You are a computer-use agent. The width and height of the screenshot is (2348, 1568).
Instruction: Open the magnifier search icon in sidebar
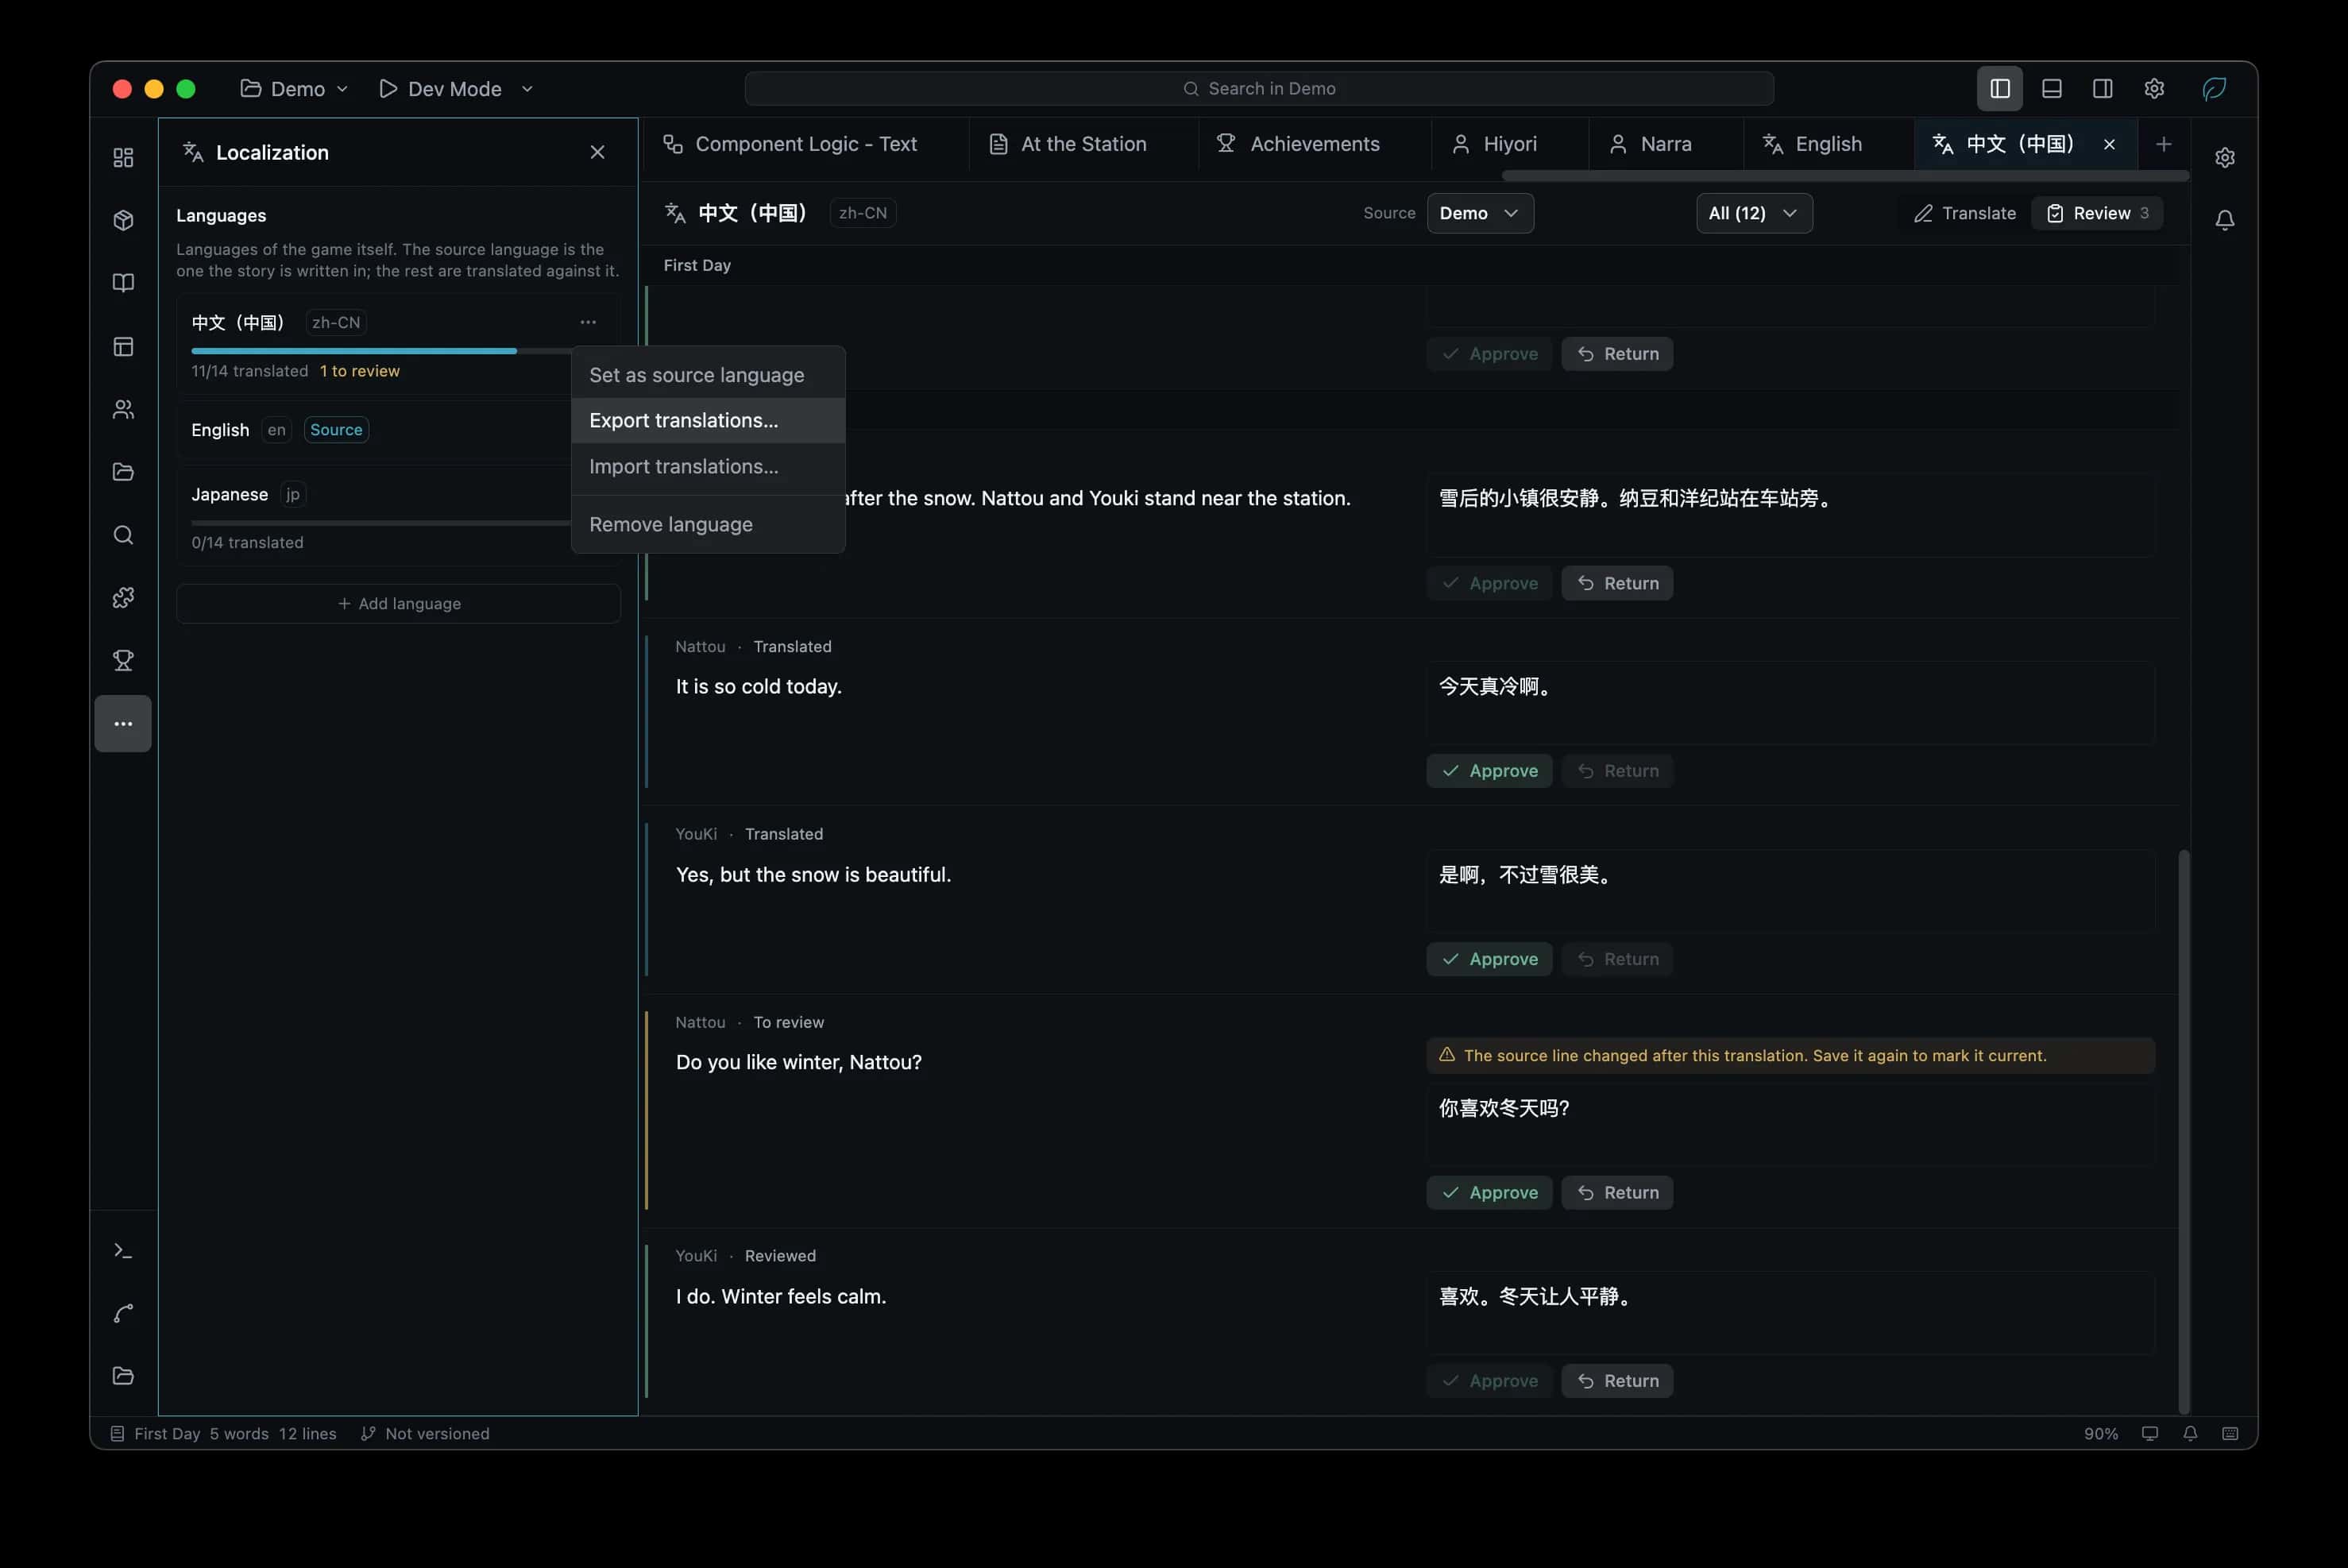pyautogui.click(x=123, y=535)
